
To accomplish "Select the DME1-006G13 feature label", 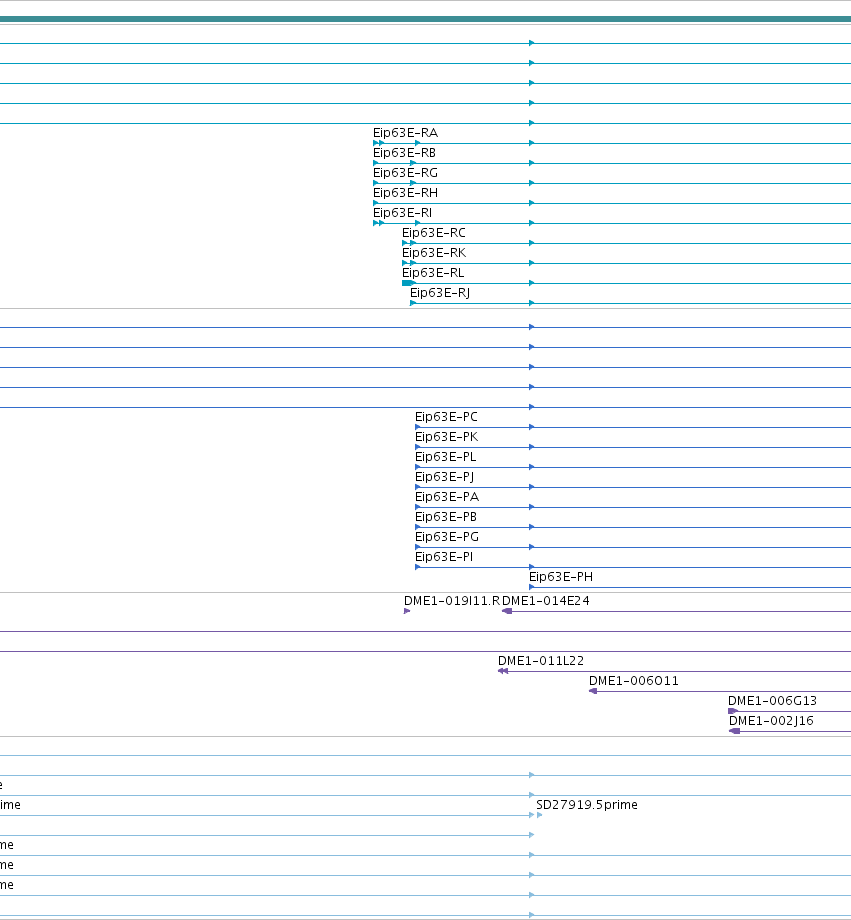I will (x=772, y=701).
